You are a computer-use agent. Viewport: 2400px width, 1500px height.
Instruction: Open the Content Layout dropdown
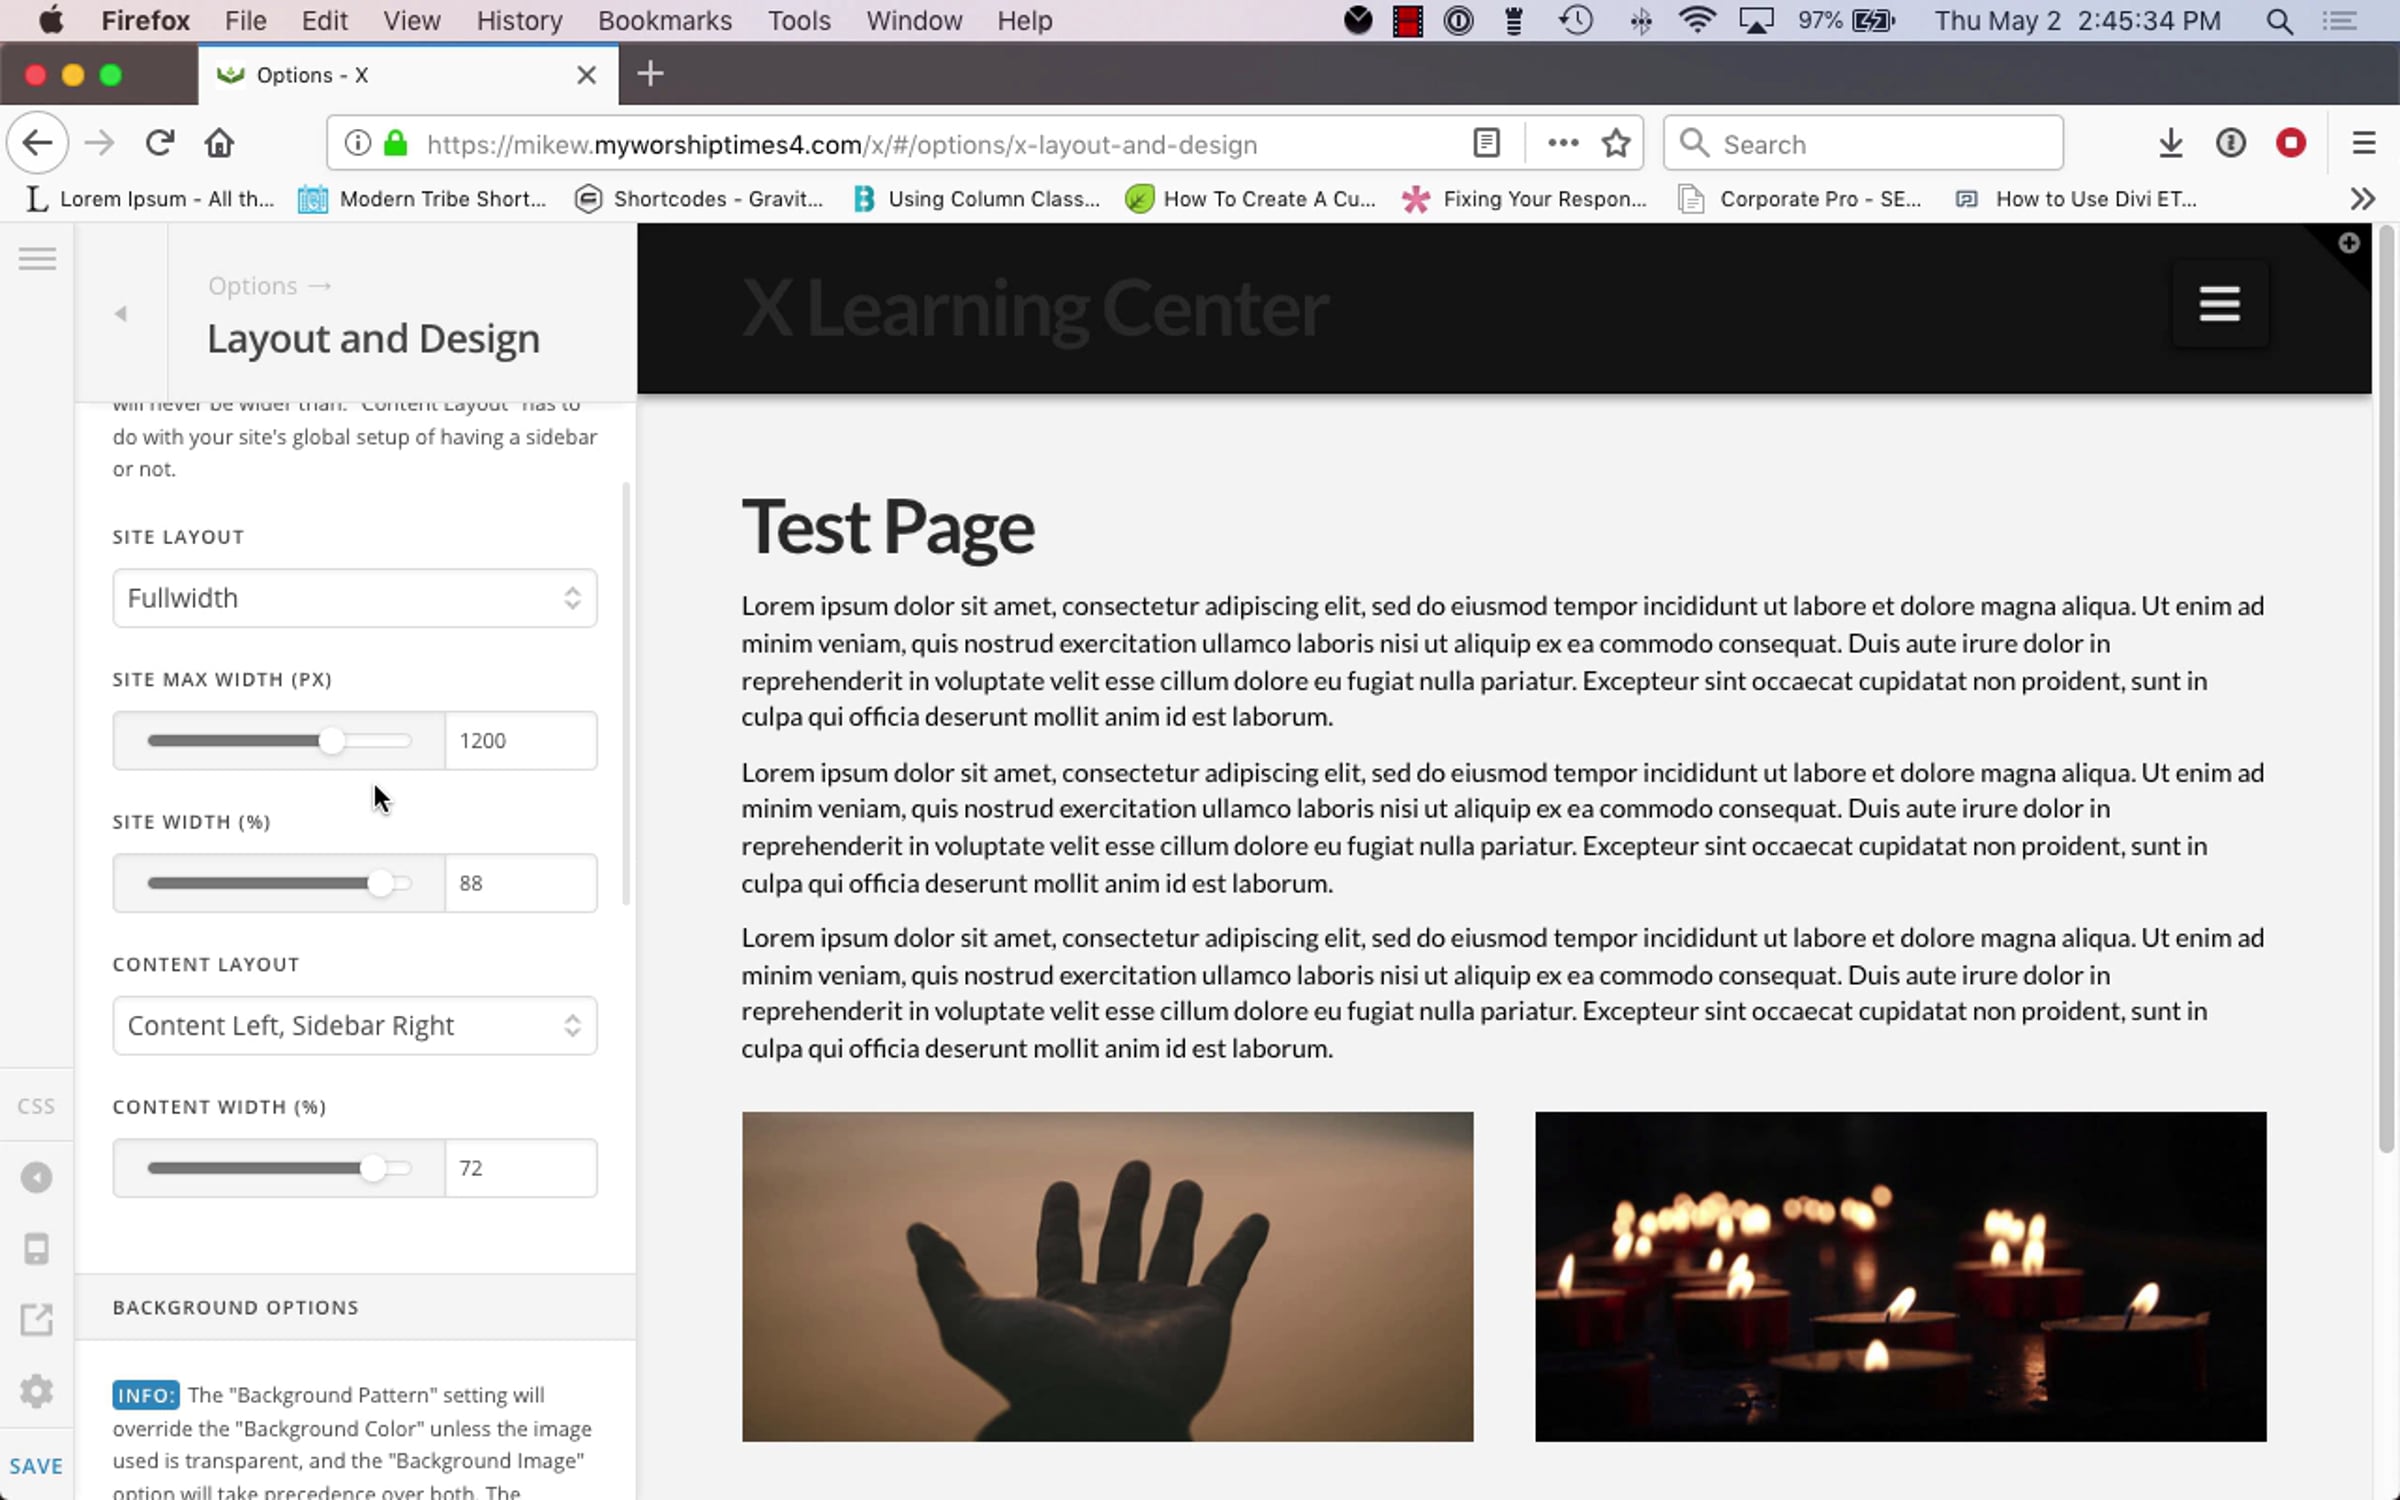[355, 1026]
